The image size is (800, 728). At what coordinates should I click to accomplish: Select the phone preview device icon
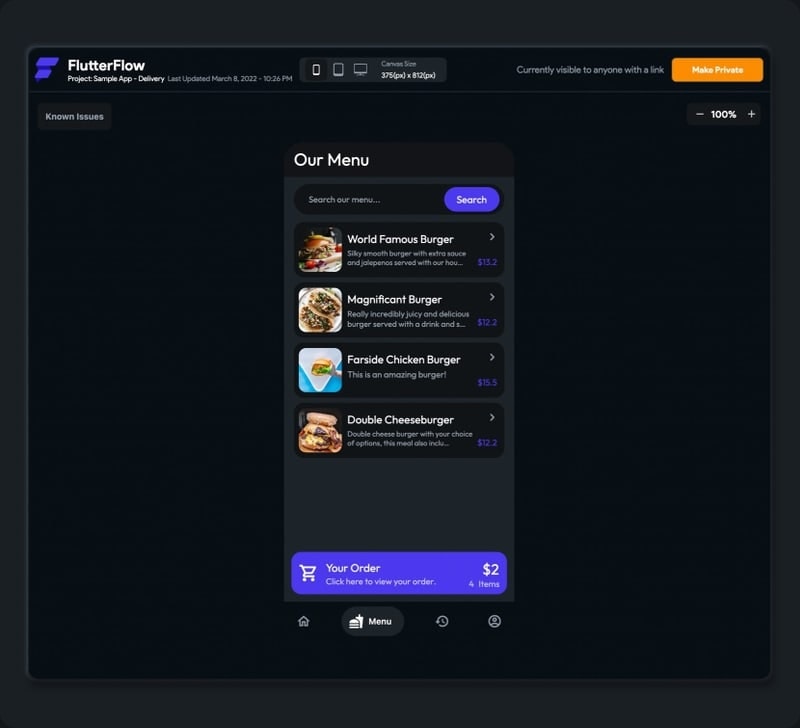pyautogui.click(x=316, y=69)
